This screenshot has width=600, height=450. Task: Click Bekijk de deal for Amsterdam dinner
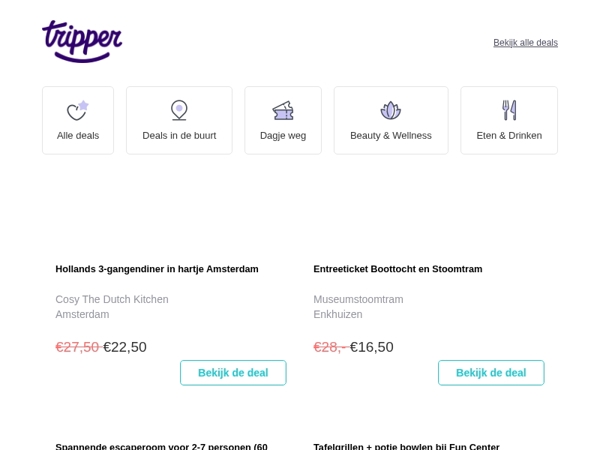pyautogui.click(x=233, y=373)
